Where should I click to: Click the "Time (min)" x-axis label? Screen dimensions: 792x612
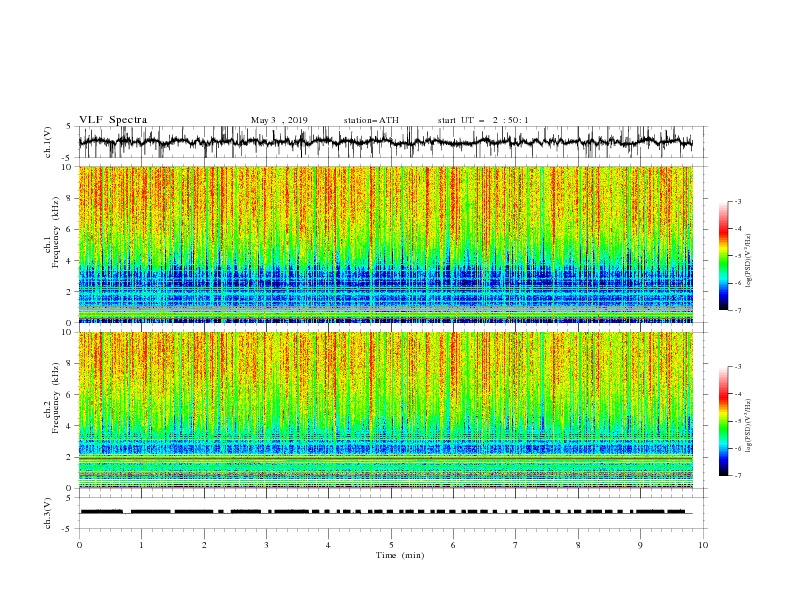400,555
